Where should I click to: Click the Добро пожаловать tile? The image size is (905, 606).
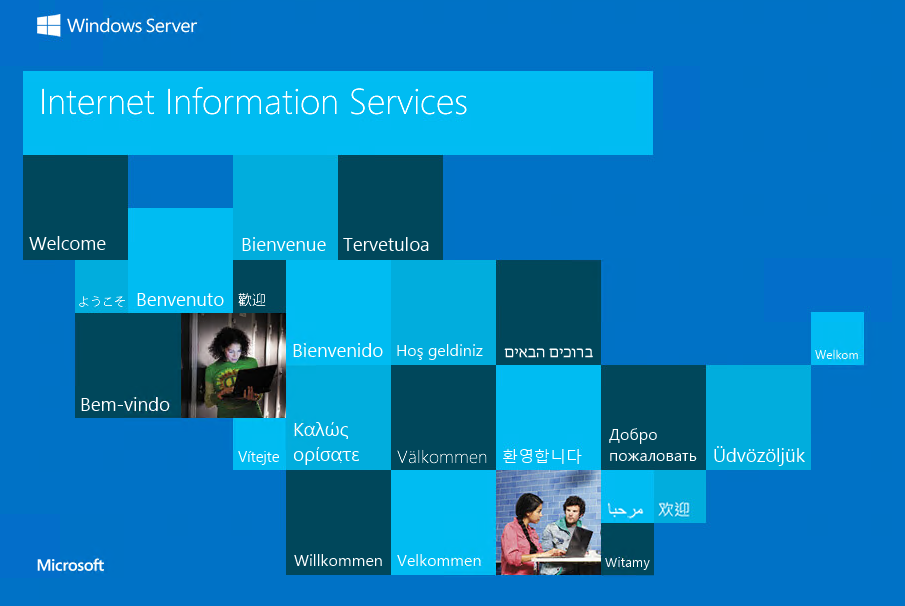(x=653, y=418)
